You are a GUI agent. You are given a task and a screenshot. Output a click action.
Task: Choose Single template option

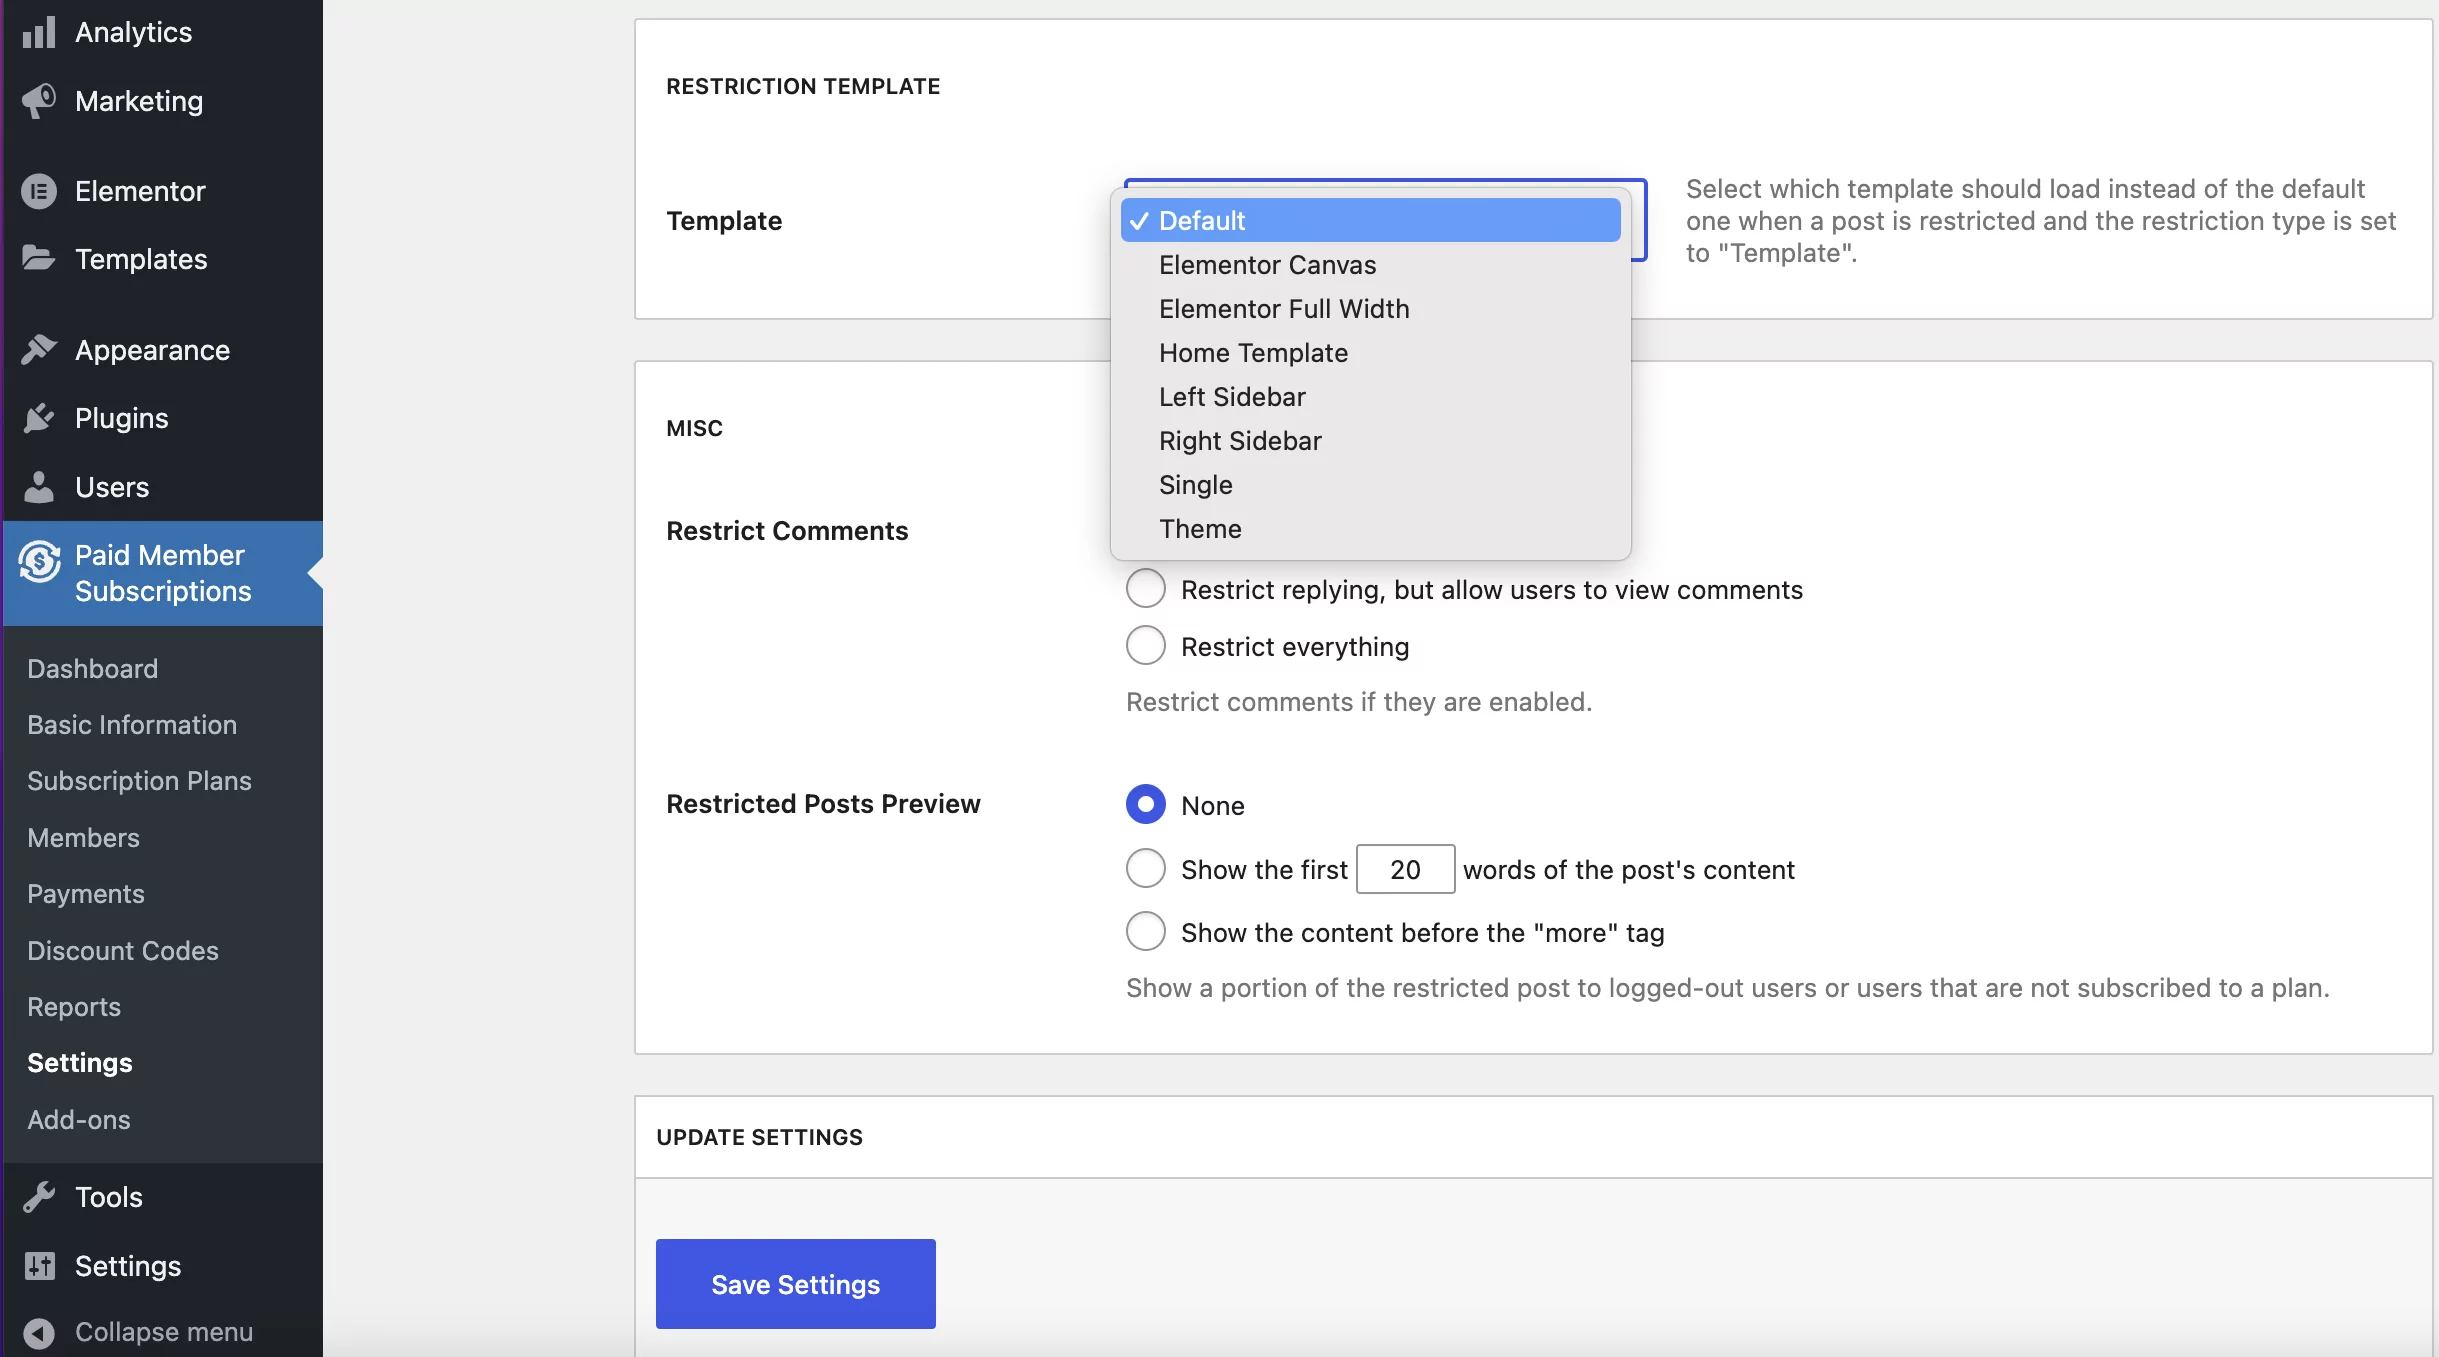pos(1371,485)
